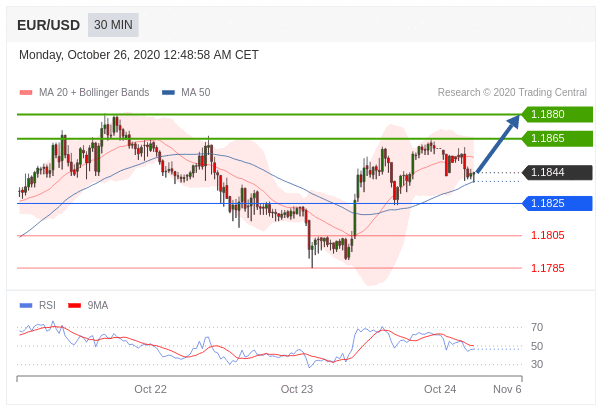Click the 'MA 20 + Bollinger Bands' legend label
This screenshot has width=603, height=410.
[94, 92]
